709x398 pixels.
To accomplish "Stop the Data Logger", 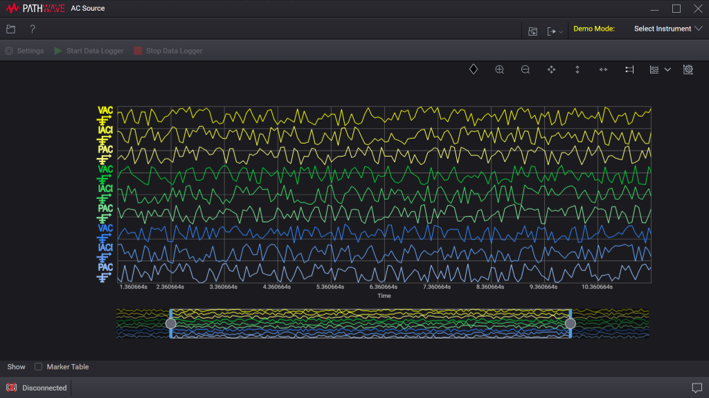I will click(168, 51).
